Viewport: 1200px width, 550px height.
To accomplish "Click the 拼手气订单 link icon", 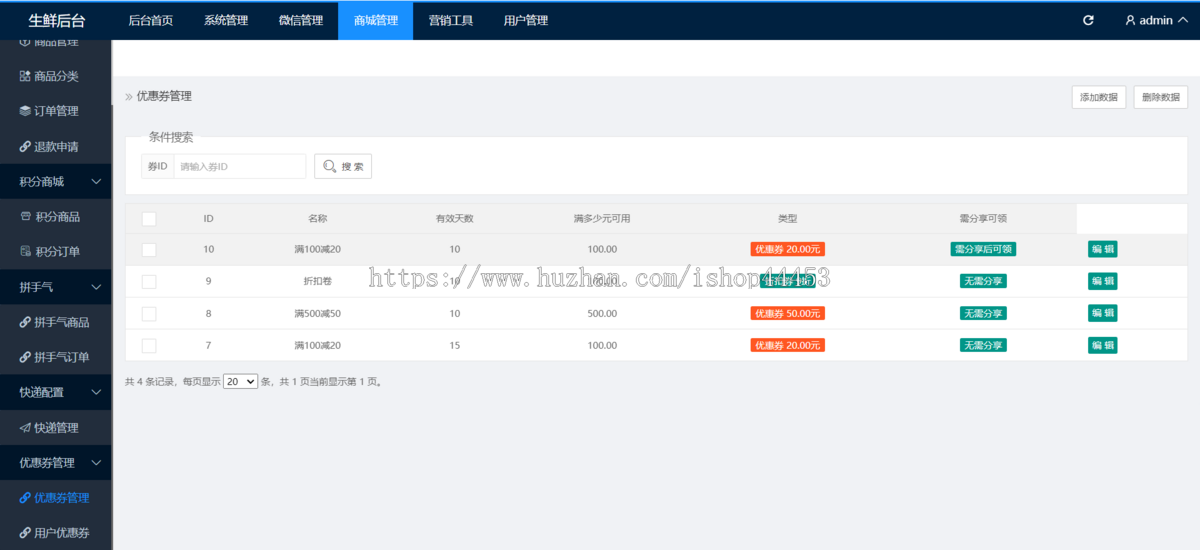I will click(25, 357).
